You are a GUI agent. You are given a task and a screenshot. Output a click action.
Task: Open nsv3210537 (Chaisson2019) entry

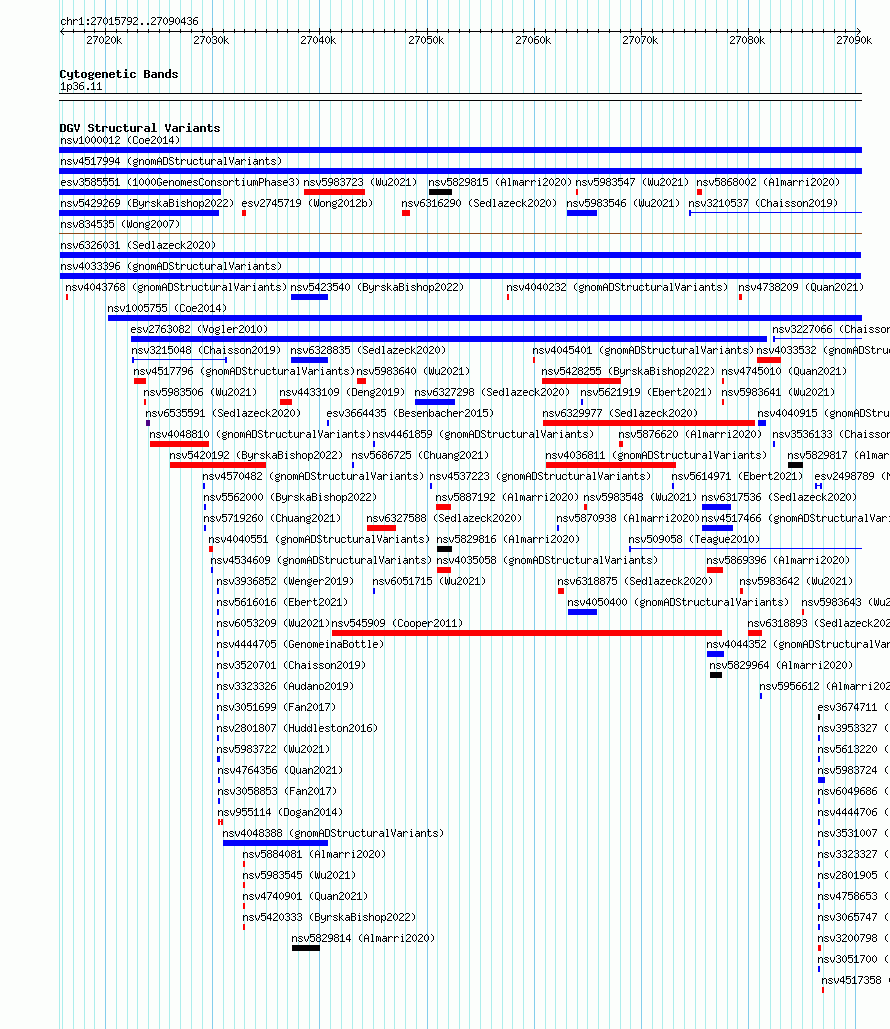pyautogui.click(x=763, y=203)
